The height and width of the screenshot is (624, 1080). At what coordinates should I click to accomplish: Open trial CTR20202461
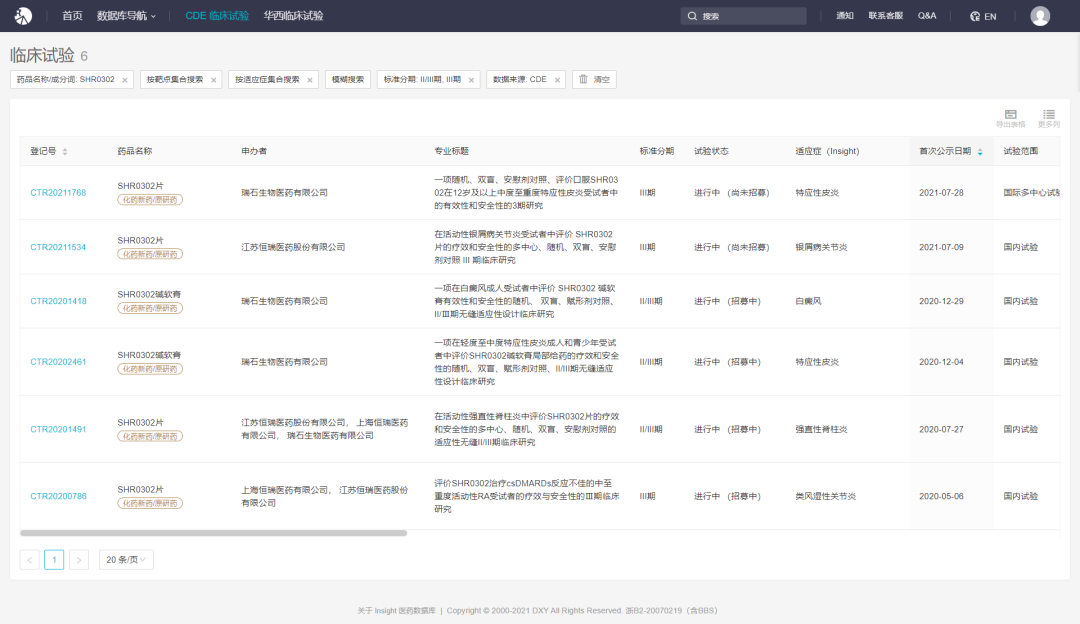coord(58,362)
